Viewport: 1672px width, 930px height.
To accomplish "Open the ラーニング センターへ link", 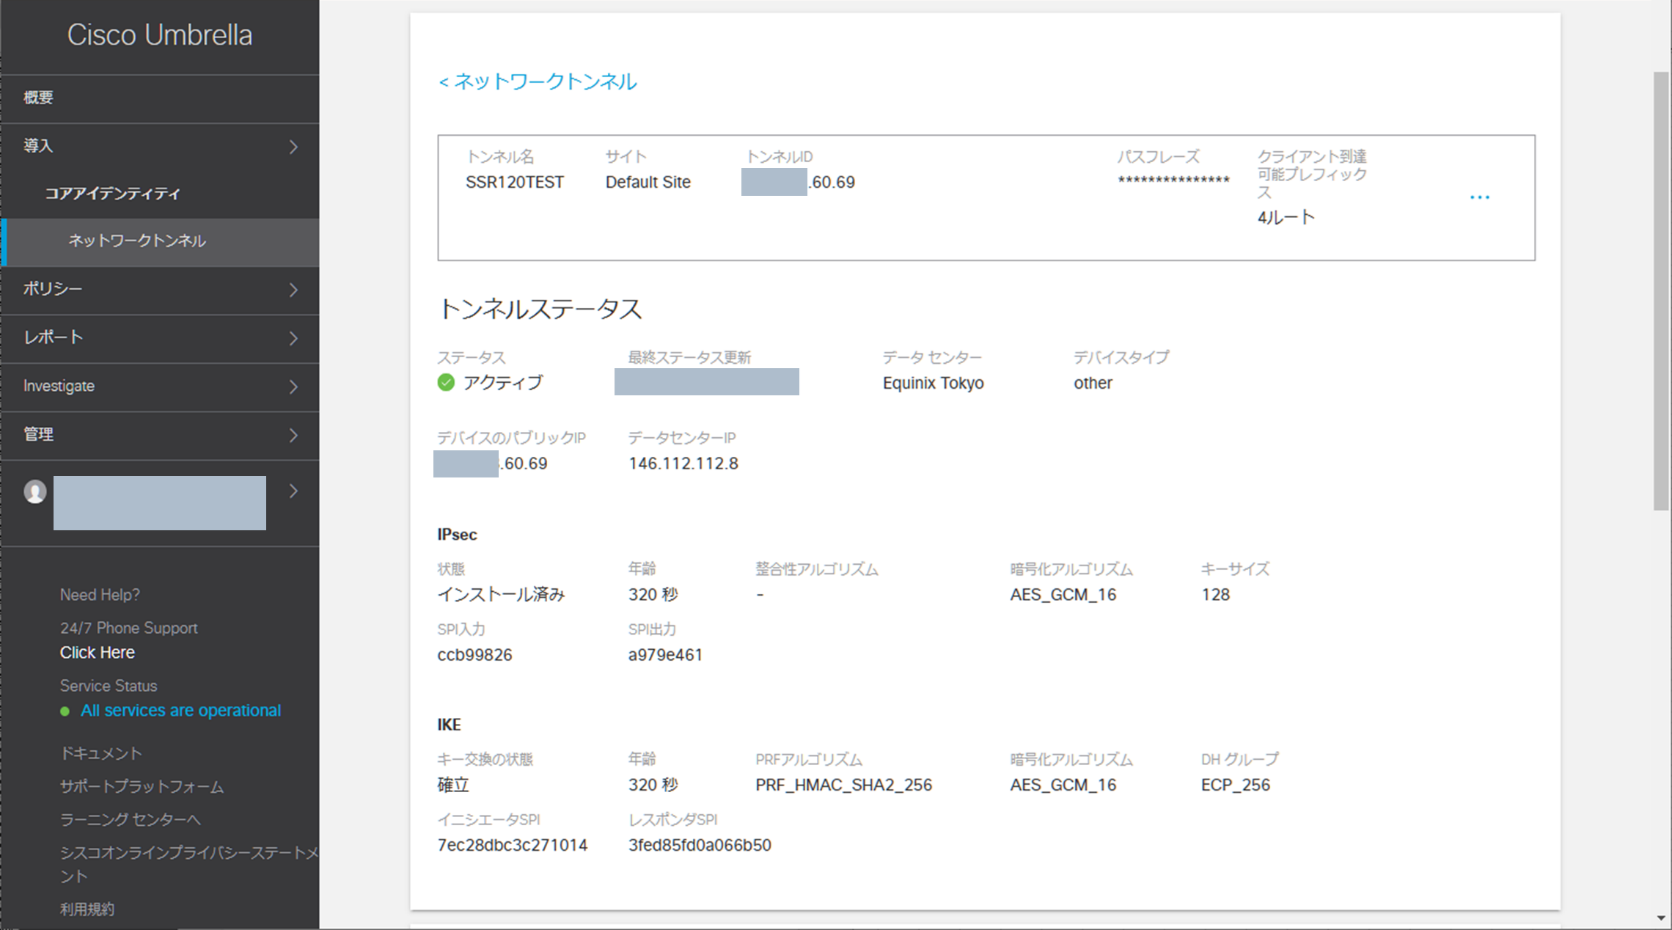I will 130,820.
